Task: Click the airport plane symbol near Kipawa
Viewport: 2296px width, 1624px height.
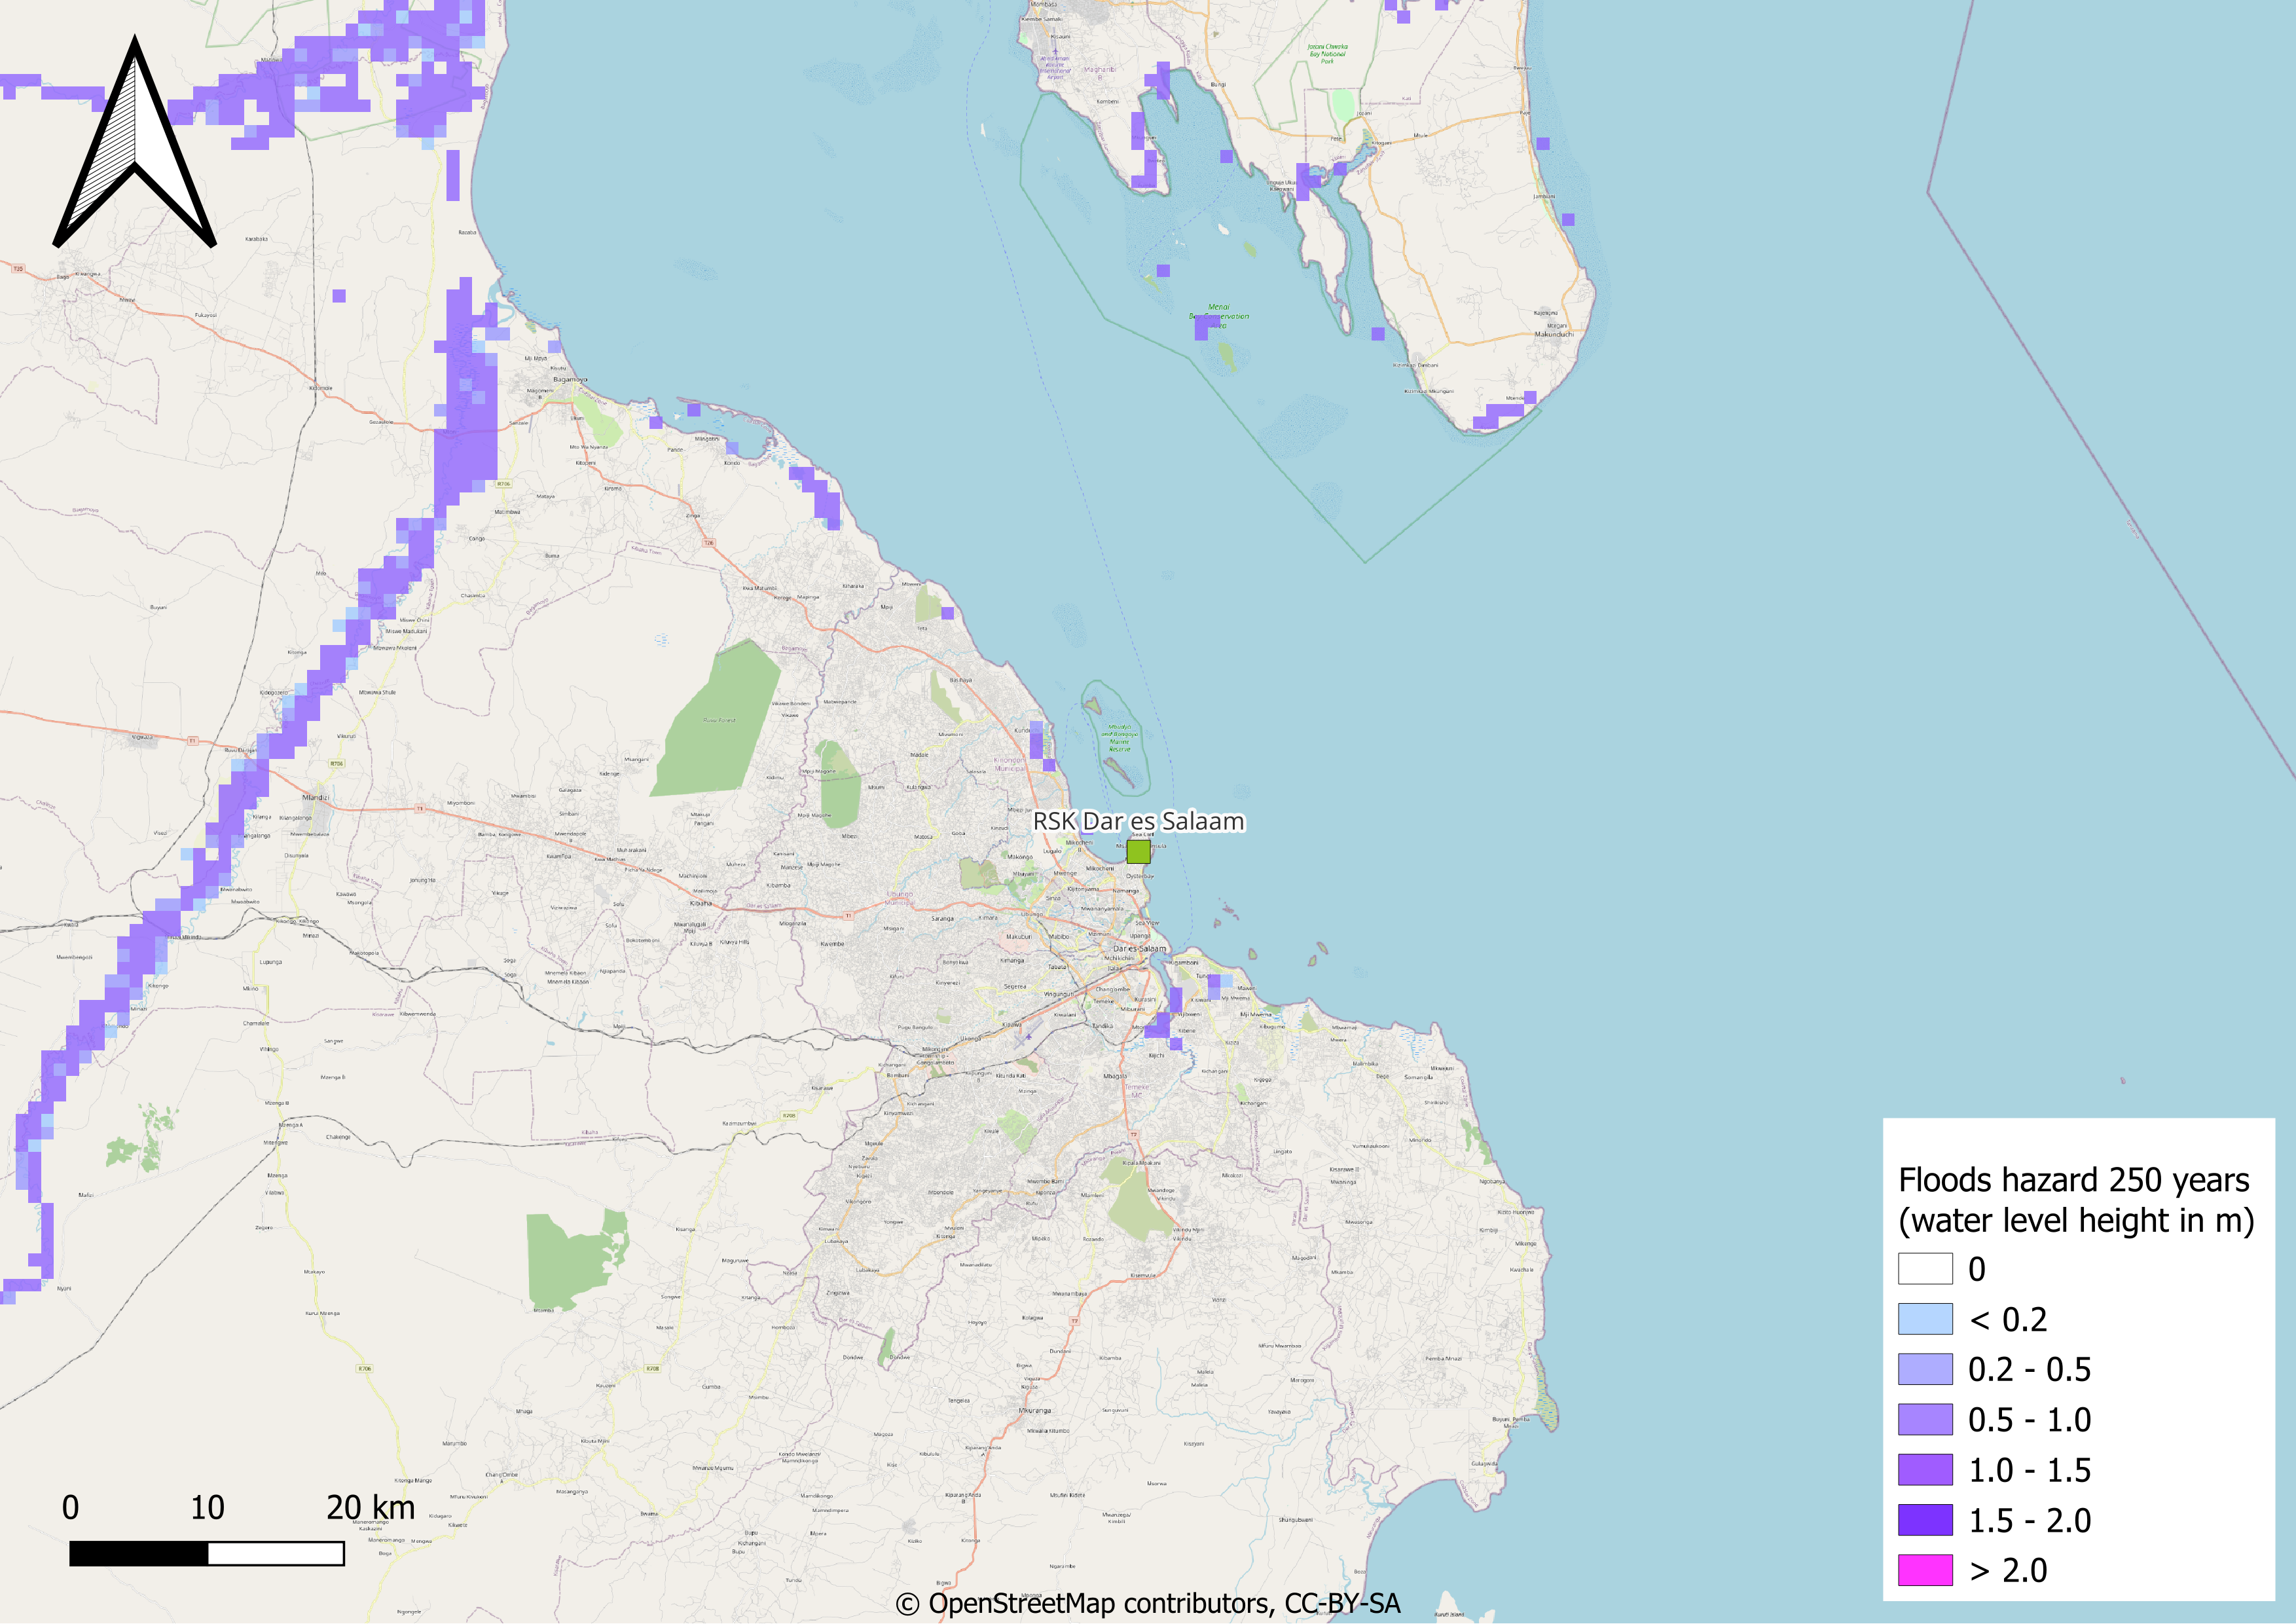Action: point(1029,1037)
